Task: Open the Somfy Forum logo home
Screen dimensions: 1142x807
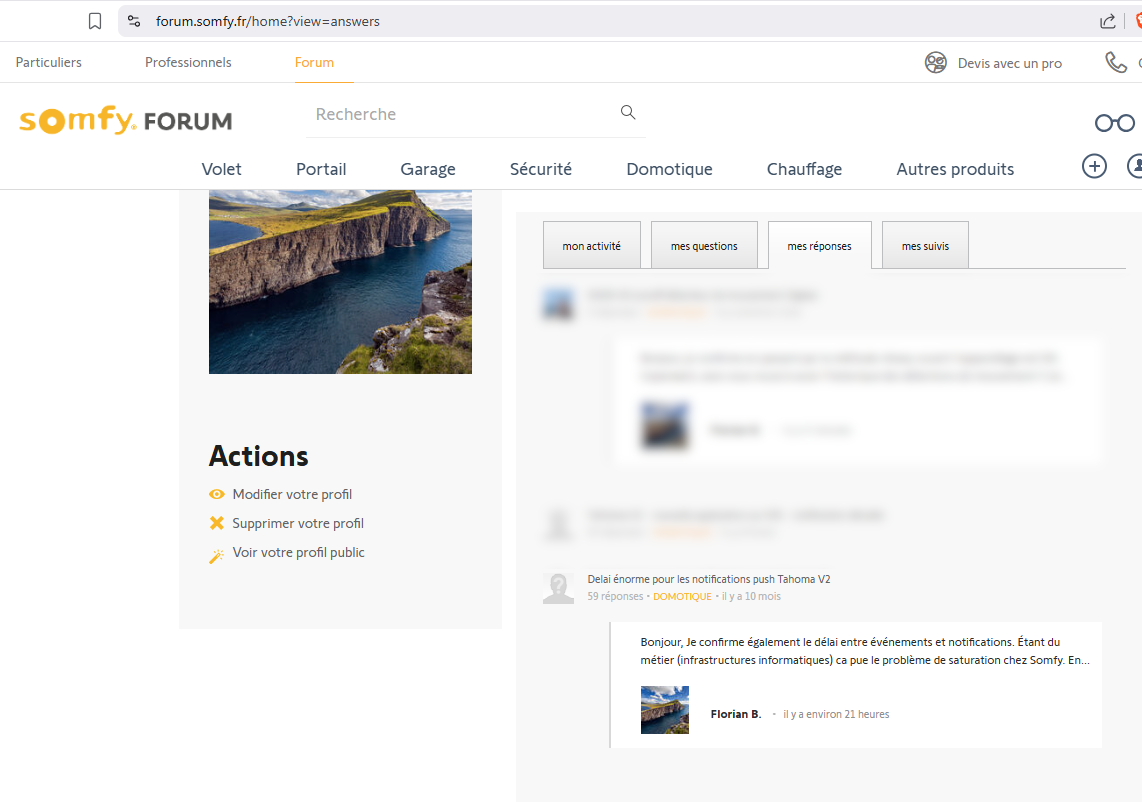Action: 126,121
